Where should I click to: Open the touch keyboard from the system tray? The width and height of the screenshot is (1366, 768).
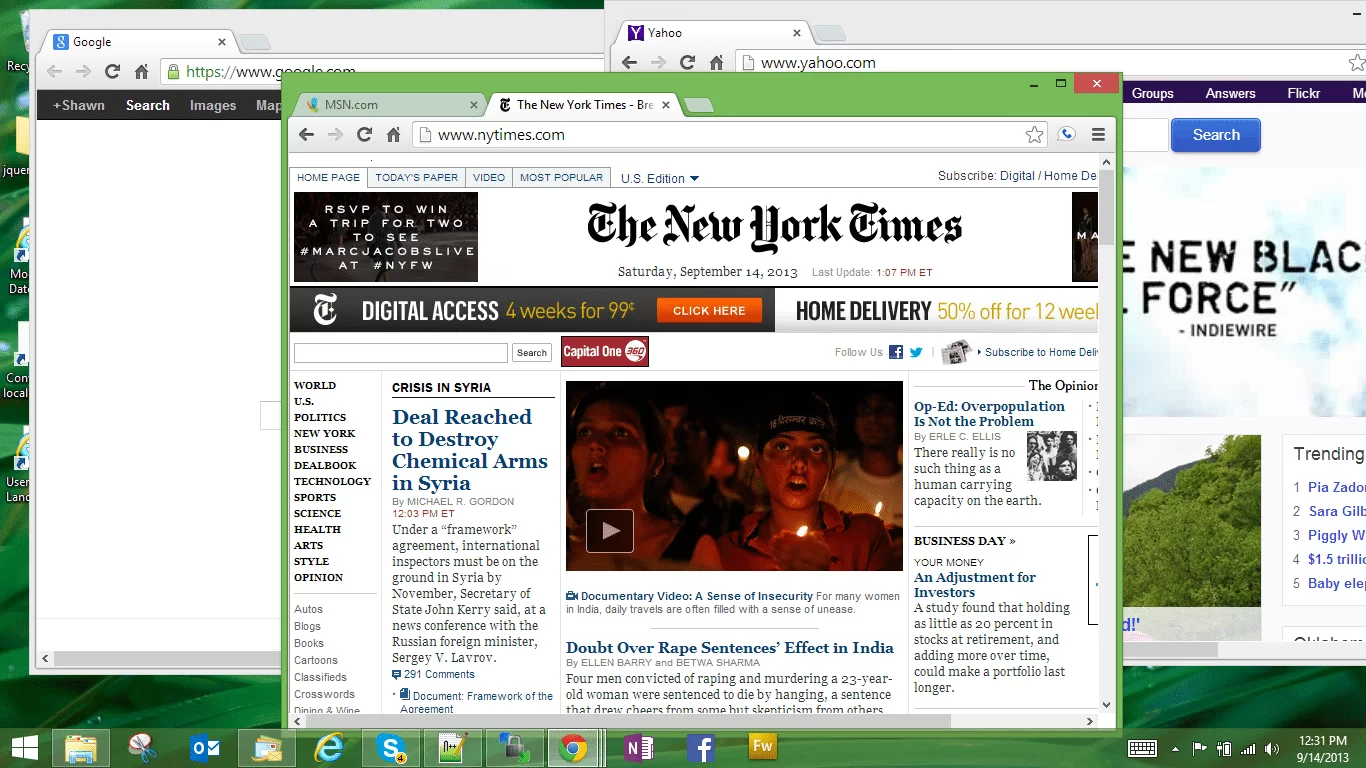tap(1142, 748)
